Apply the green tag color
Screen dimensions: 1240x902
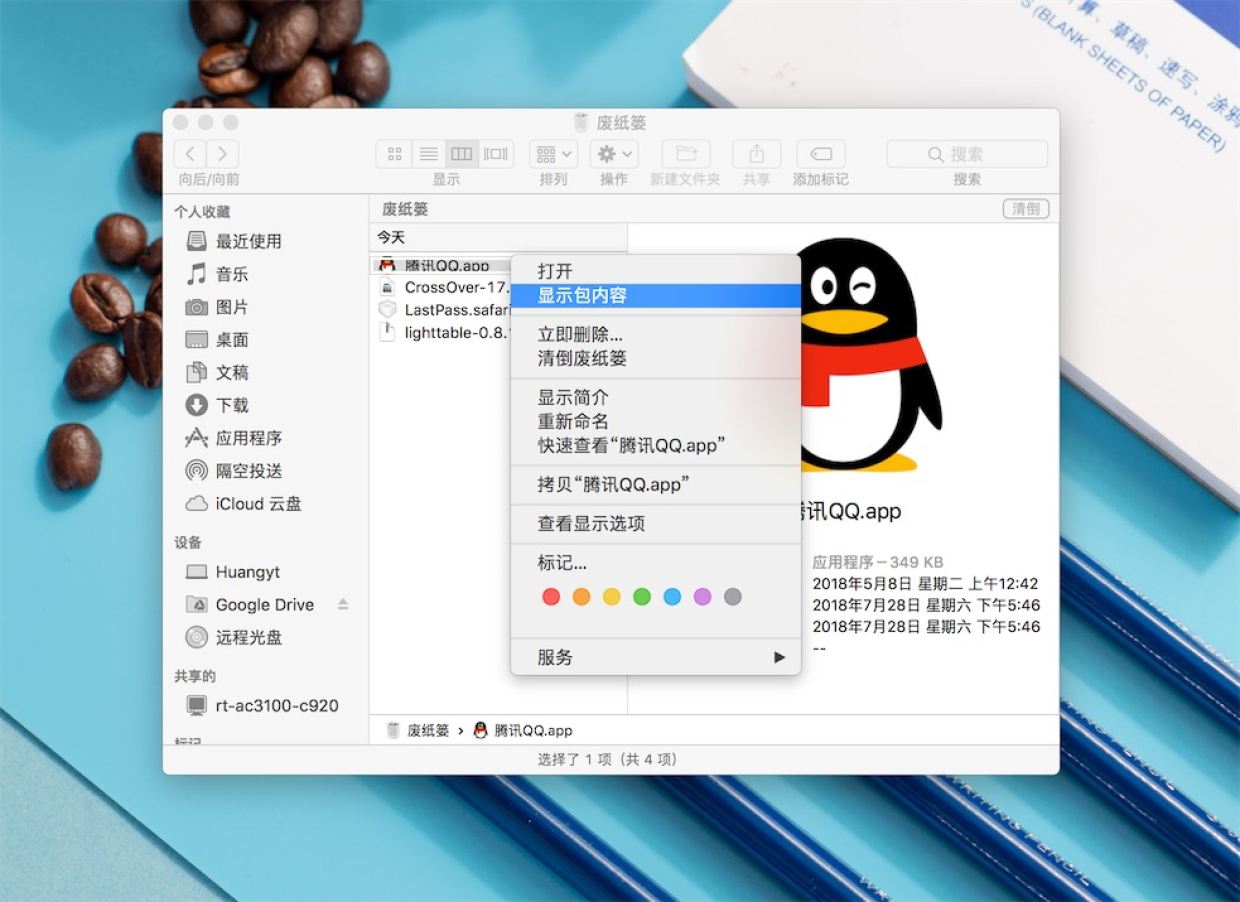[x=642, y=597]
